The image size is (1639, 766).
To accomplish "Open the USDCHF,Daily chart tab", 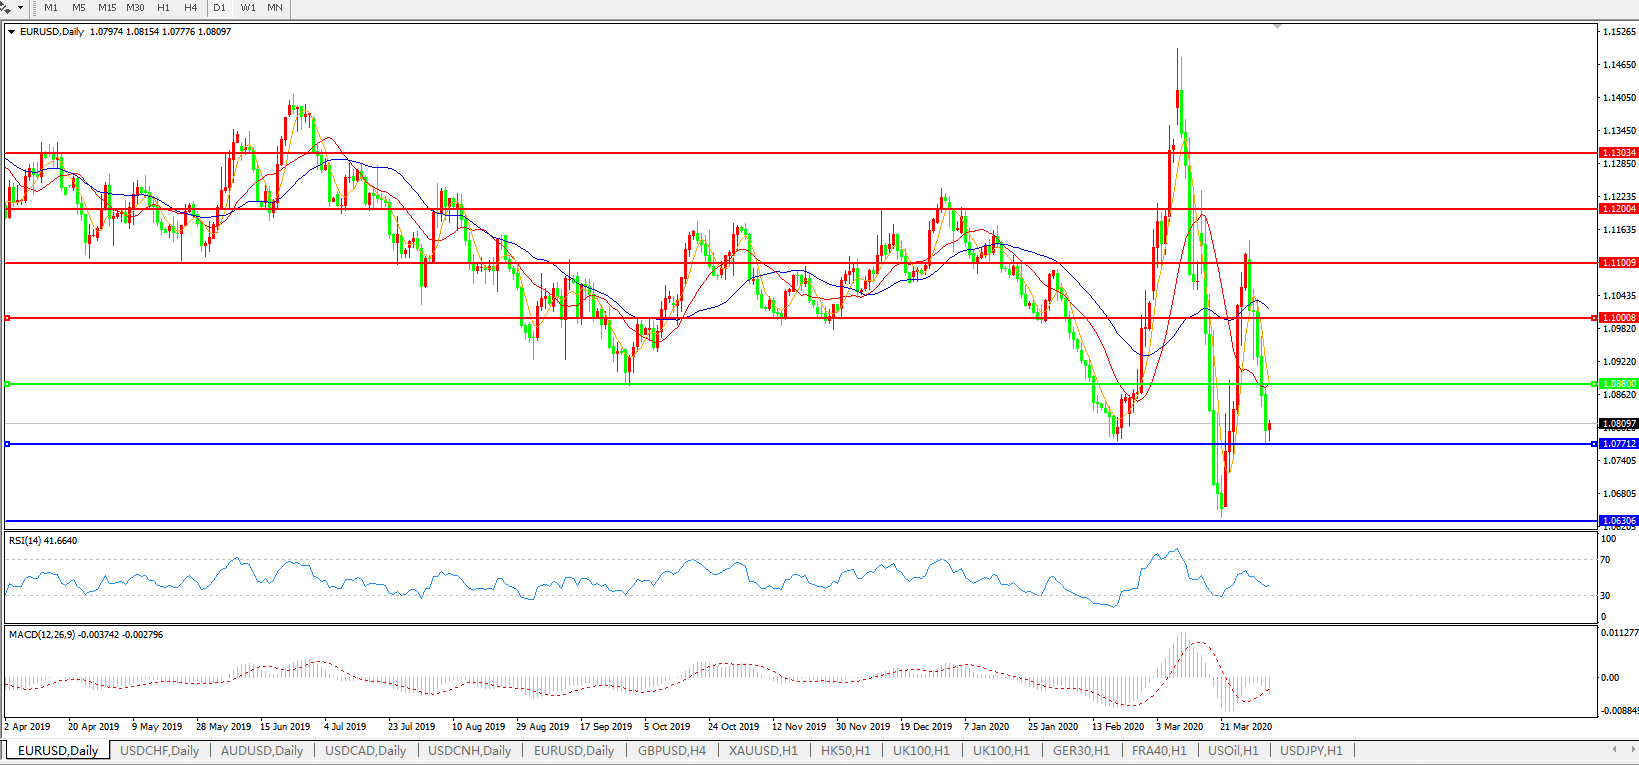I will click(x=159, y=750).
